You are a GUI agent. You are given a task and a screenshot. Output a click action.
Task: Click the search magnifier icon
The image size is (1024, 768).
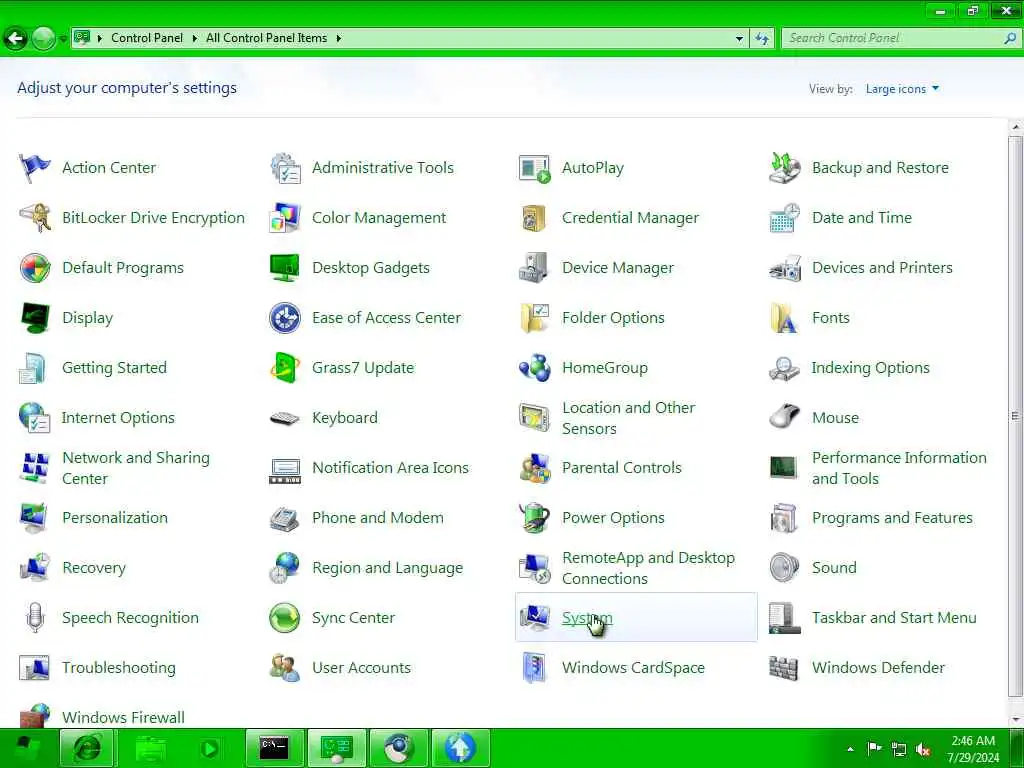1010,39
